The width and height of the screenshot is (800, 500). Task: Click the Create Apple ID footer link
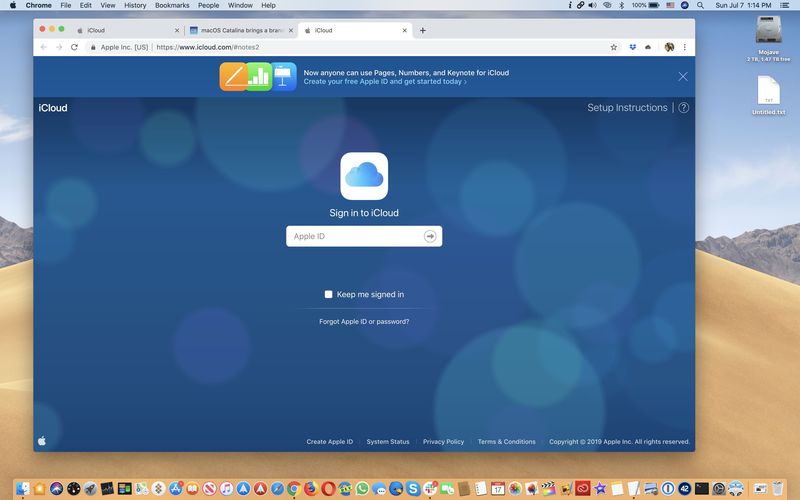330,442
